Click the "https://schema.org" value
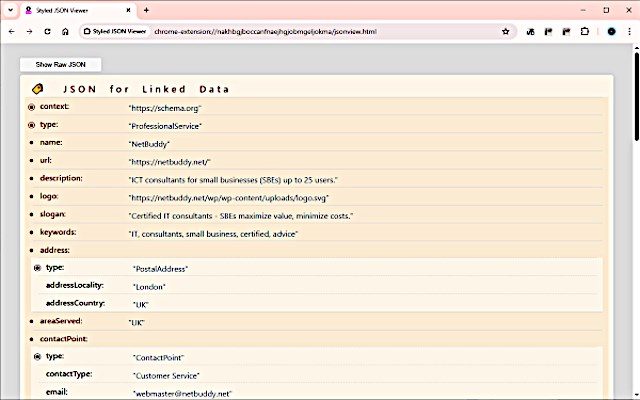640x400 pixels. 165,108
